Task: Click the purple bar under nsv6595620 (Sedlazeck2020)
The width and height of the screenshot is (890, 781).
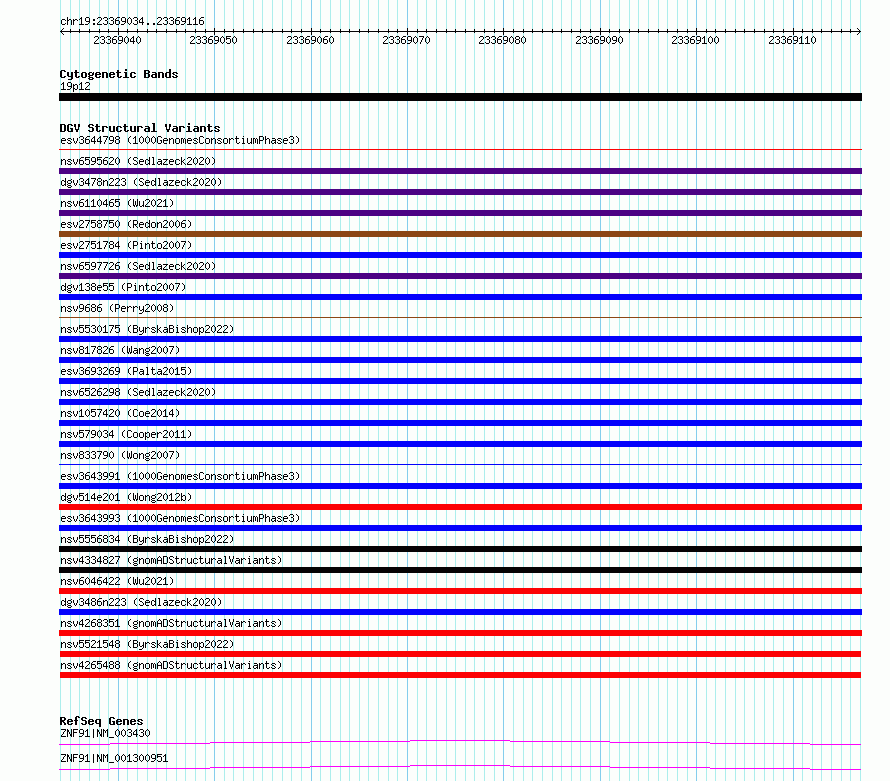Action: tap(460, 171)
